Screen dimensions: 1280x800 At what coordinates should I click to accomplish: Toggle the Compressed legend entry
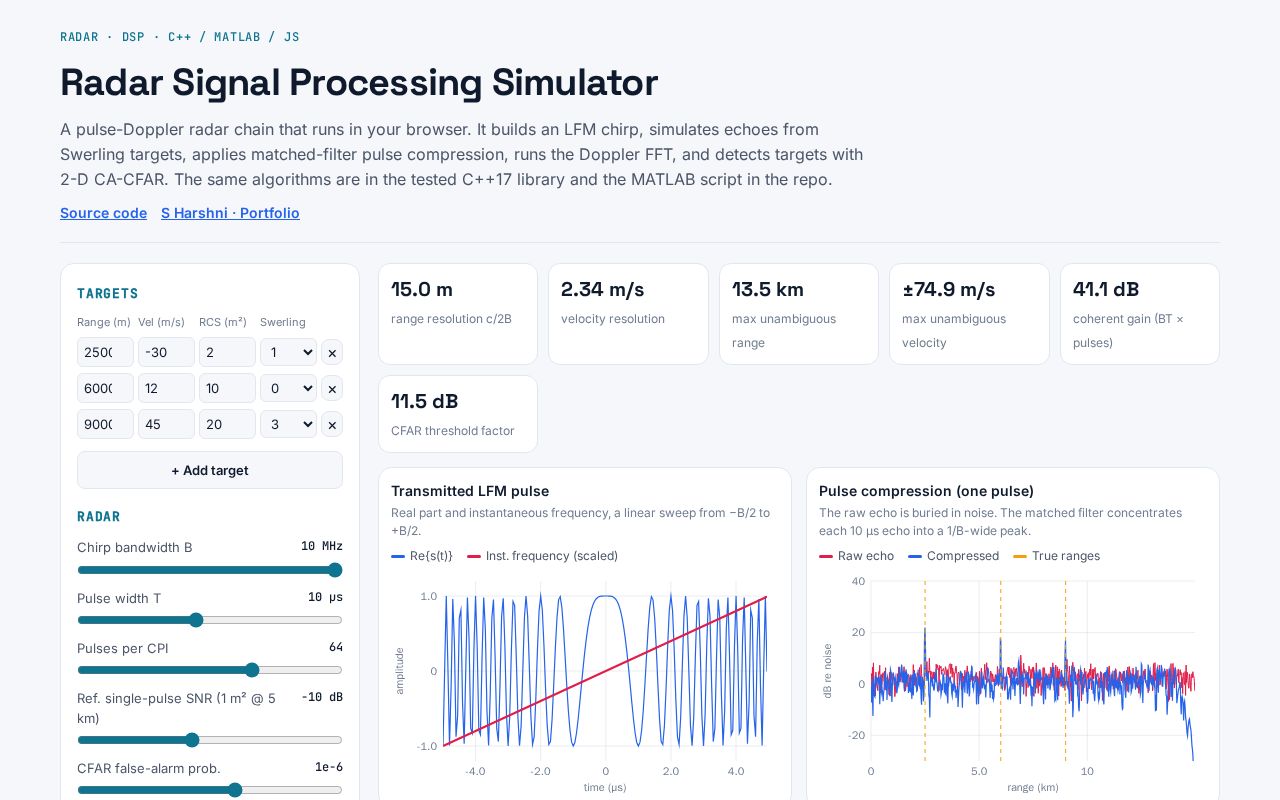point(953,556)
